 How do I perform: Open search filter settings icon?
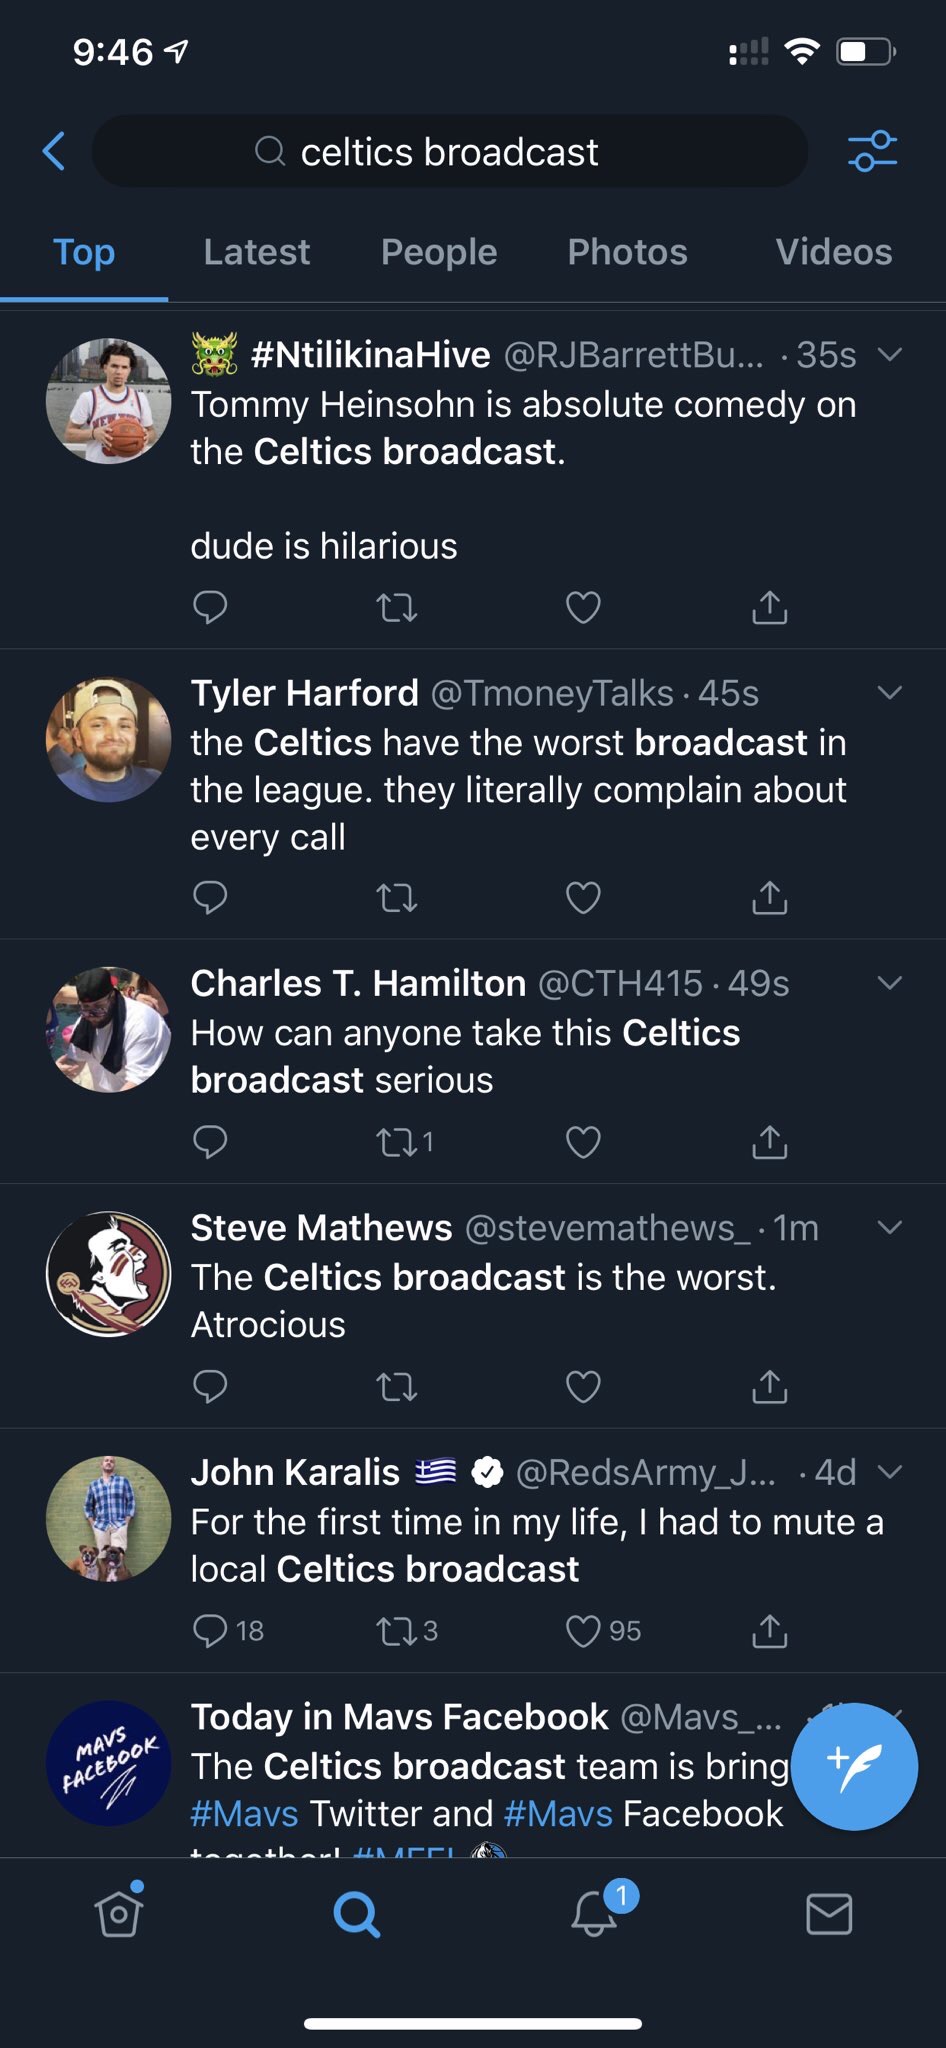coord(872,152)
